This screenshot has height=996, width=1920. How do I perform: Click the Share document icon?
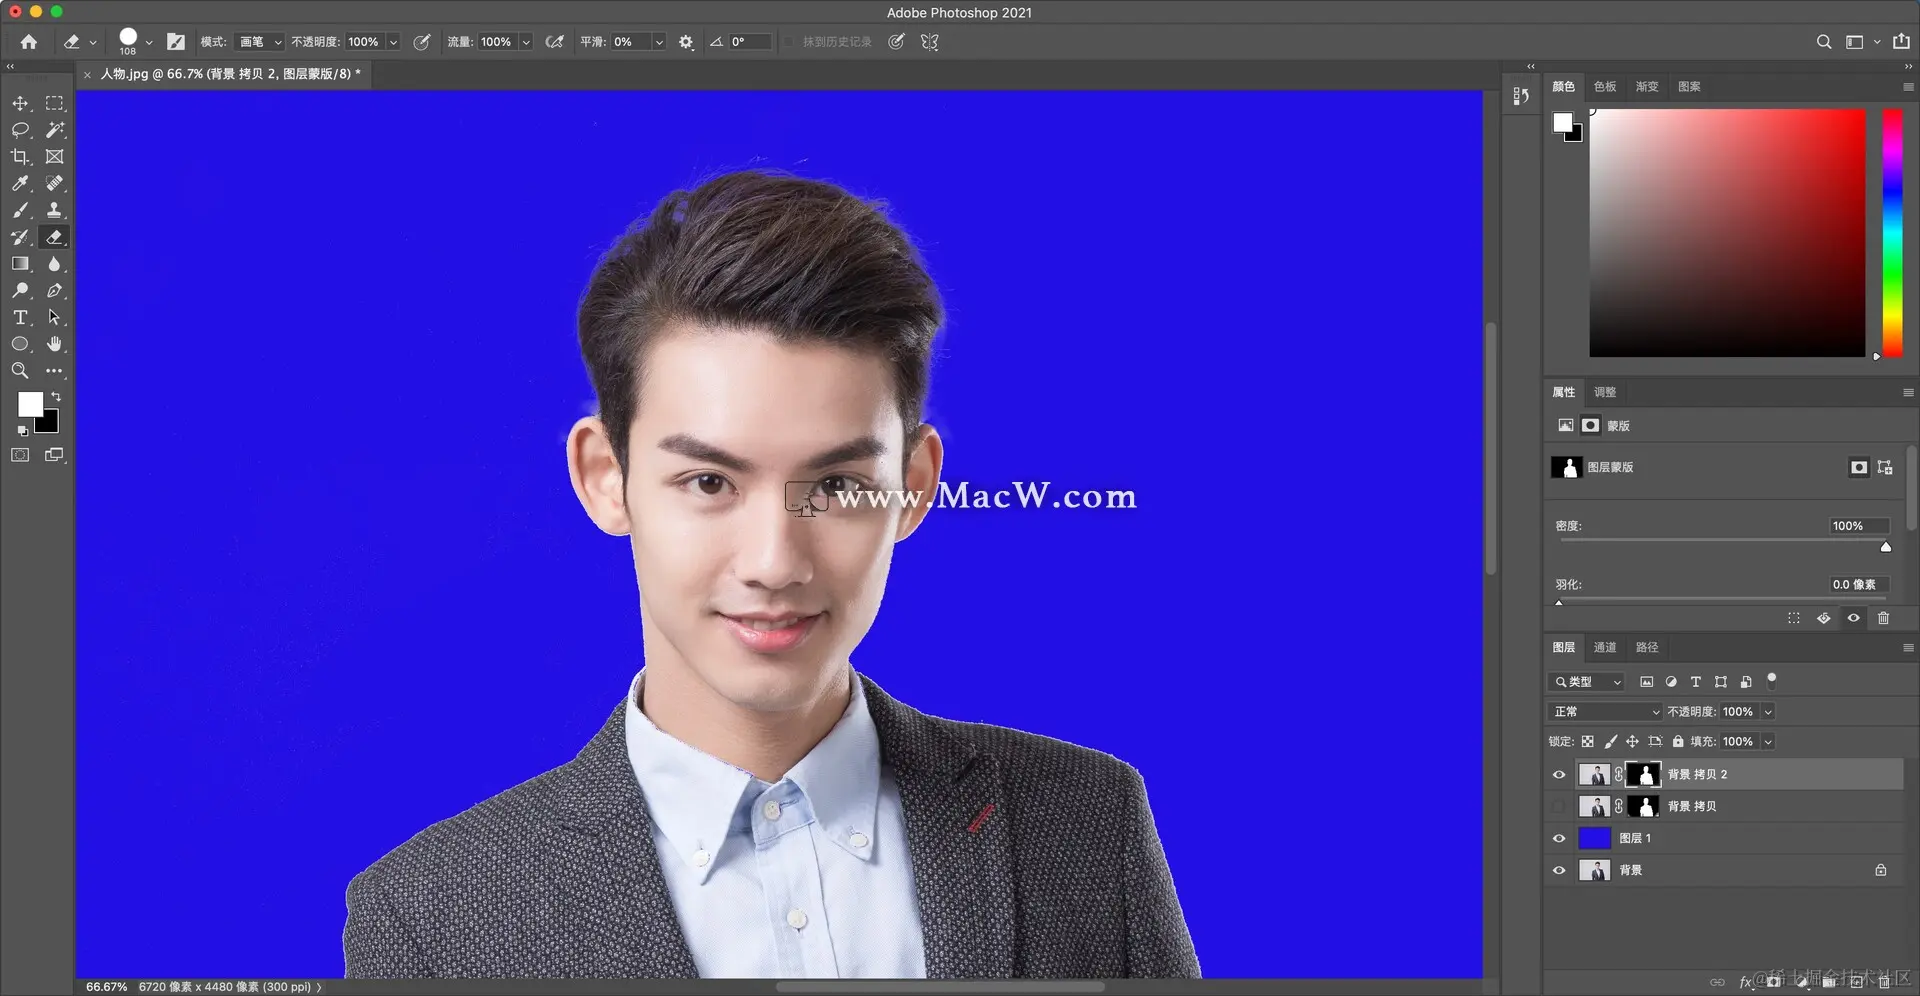tap(1901, 42)
